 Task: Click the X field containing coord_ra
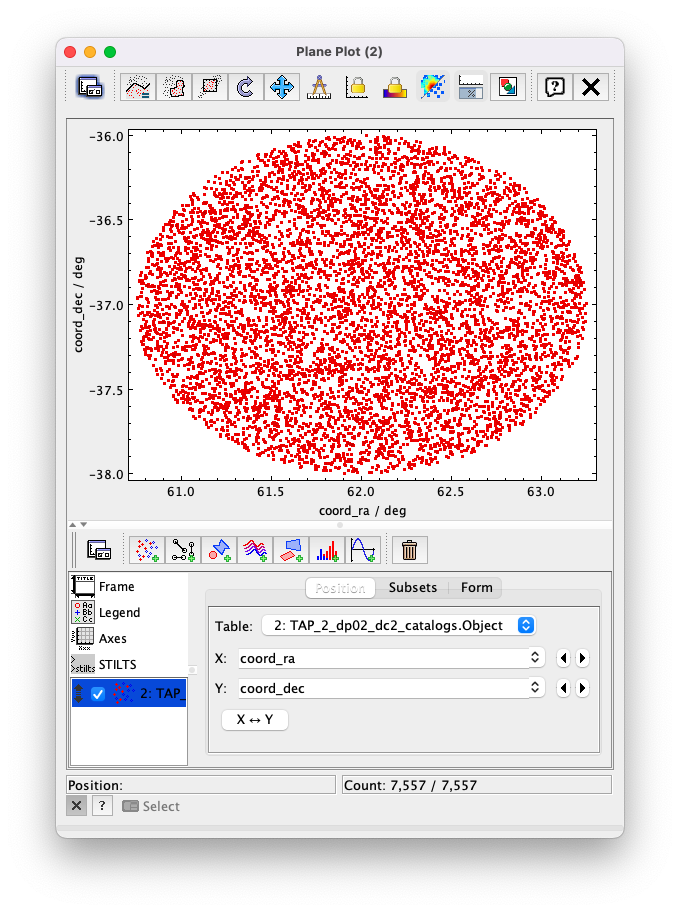(383, 658)
